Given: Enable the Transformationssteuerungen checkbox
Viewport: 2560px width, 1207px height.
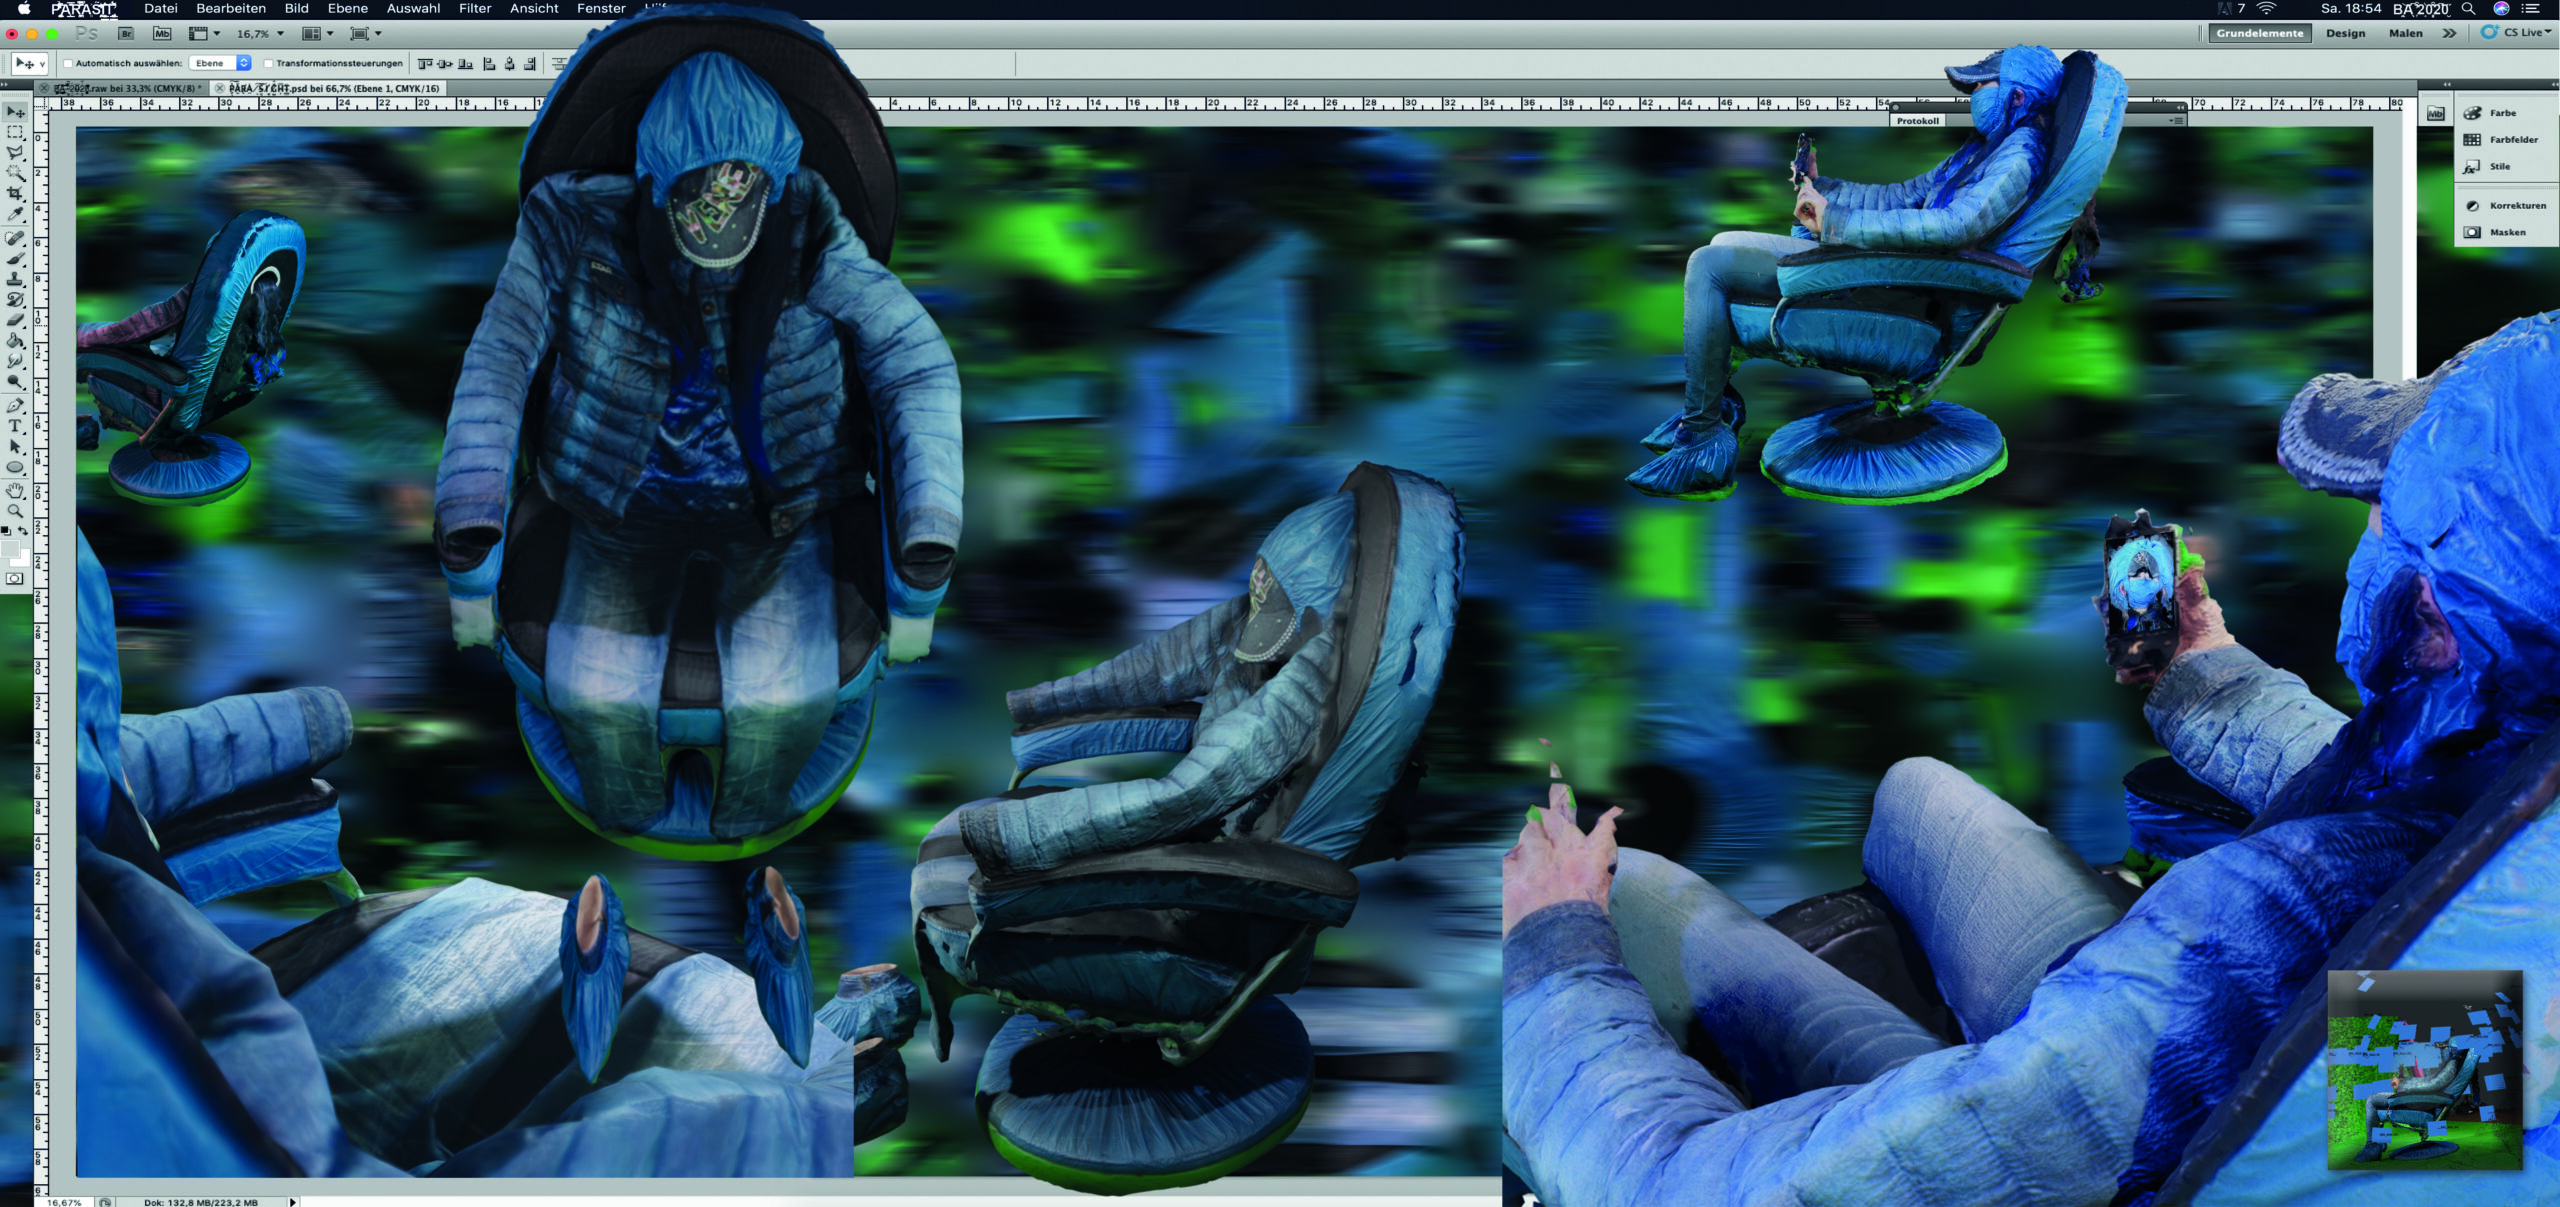Looking at the screenshot, I should pyautogui.click(x=268, y=63).
